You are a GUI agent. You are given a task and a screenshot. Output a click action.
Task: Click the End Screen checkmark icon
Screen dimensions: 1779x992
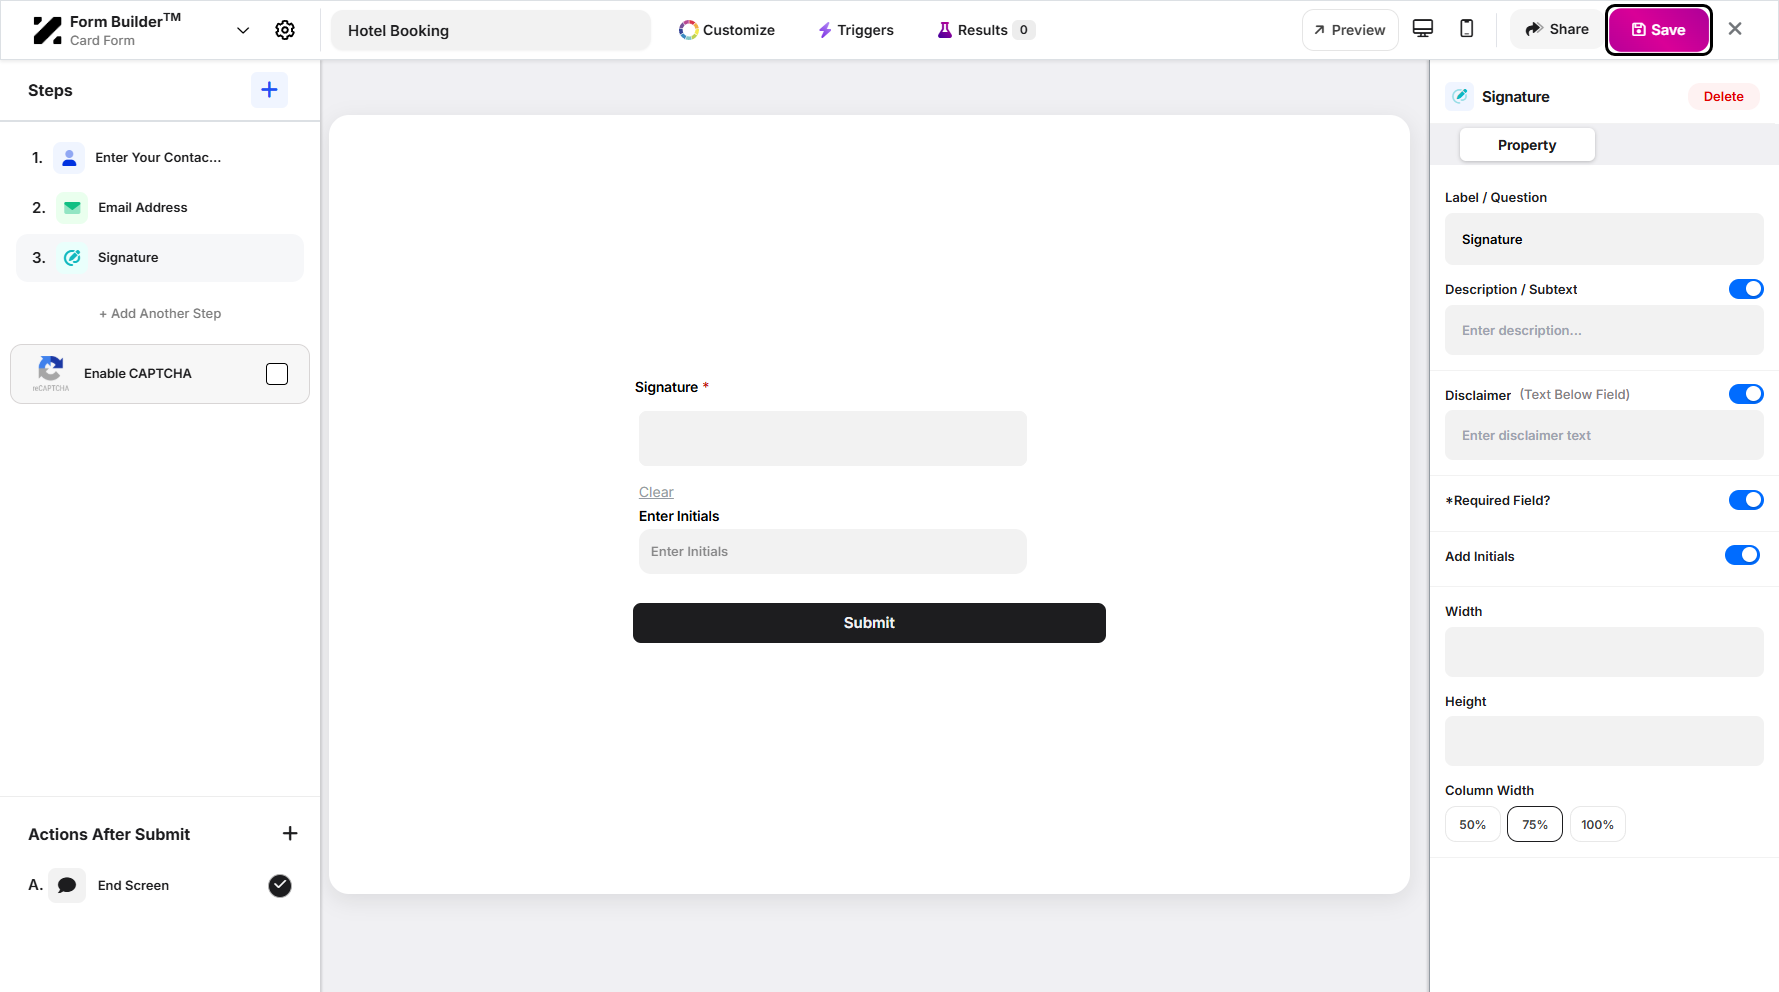pyautogui.click(x=280, y=885)
